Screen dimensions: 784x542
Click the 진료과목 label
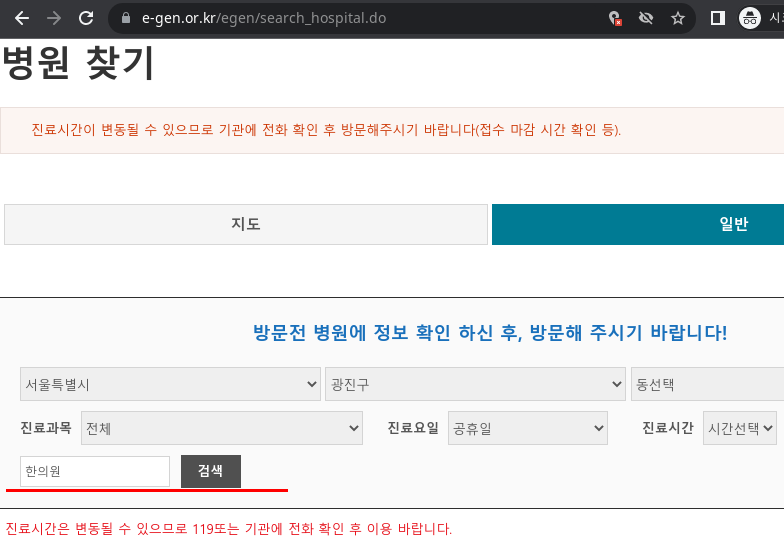point(46,428)
